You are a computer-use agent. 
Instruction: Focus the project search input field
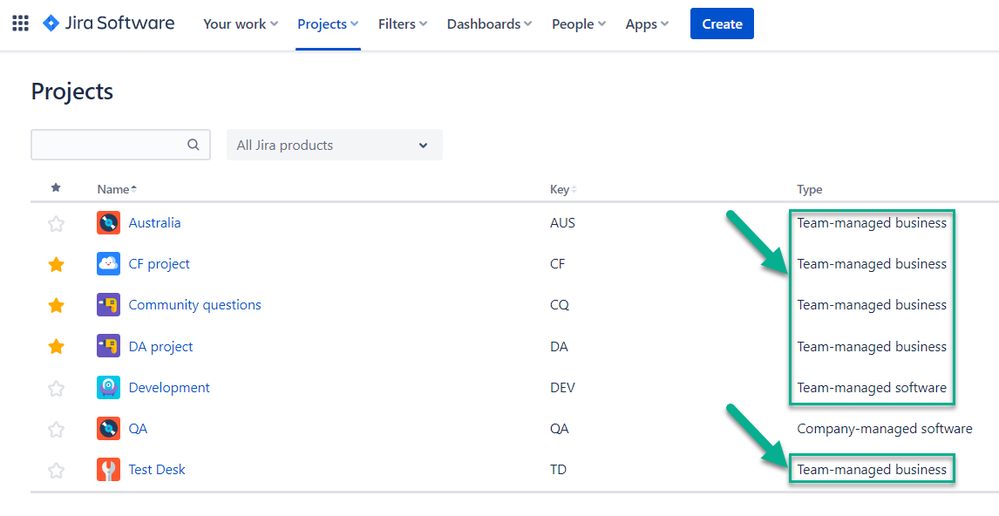(x=120, y=145)
